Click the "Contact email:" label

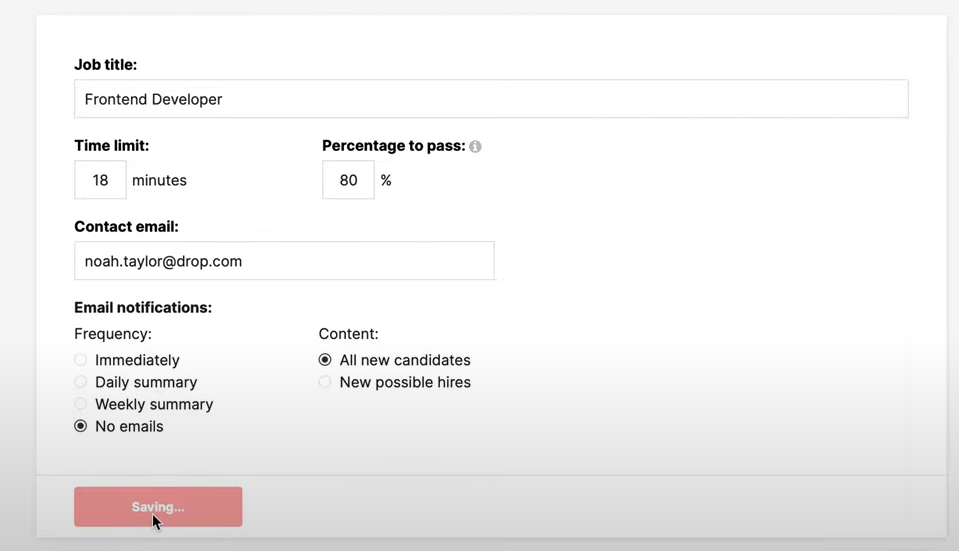click(x=126, y=227)
